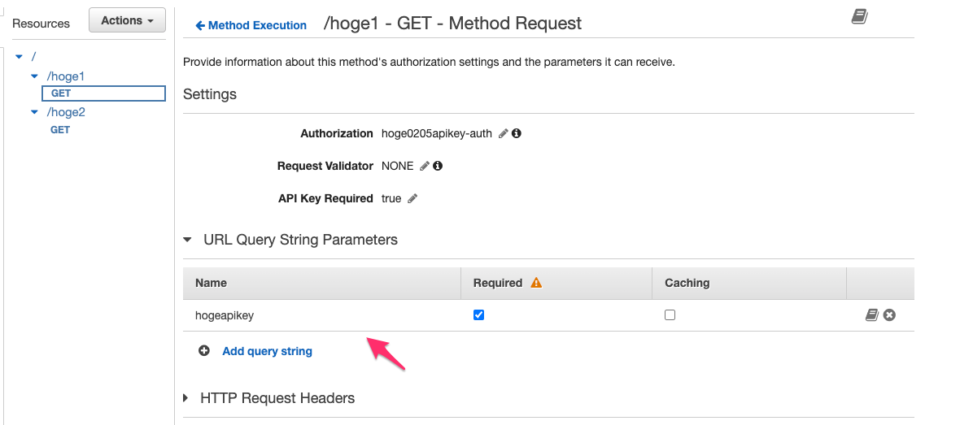Open Authorization info tooltip icon
The image size is (960, 425).
pyautogui.click(x=517, y=134)
